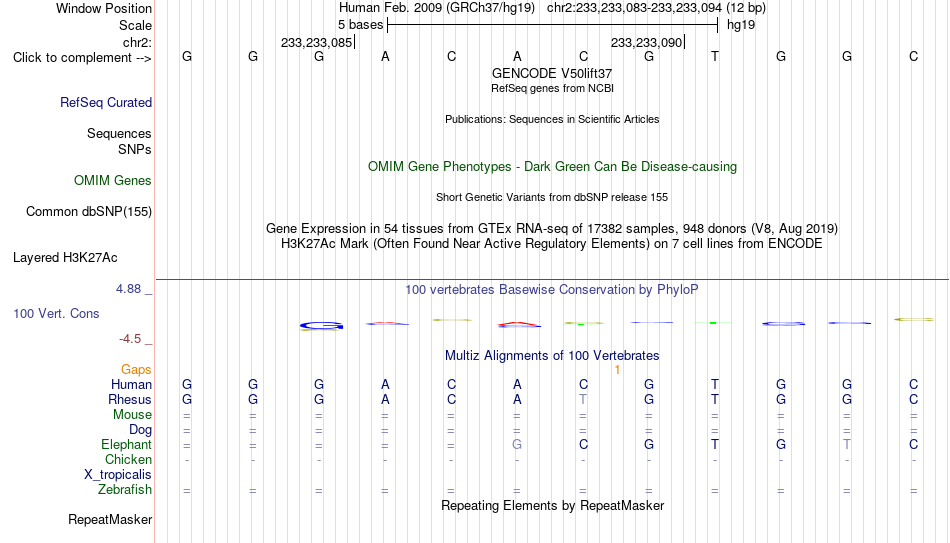The width and height of the screenshot is (950, 543).
Task: Click "Repeating Elements by RepeatMasker" title
Action: pos(552,505)
